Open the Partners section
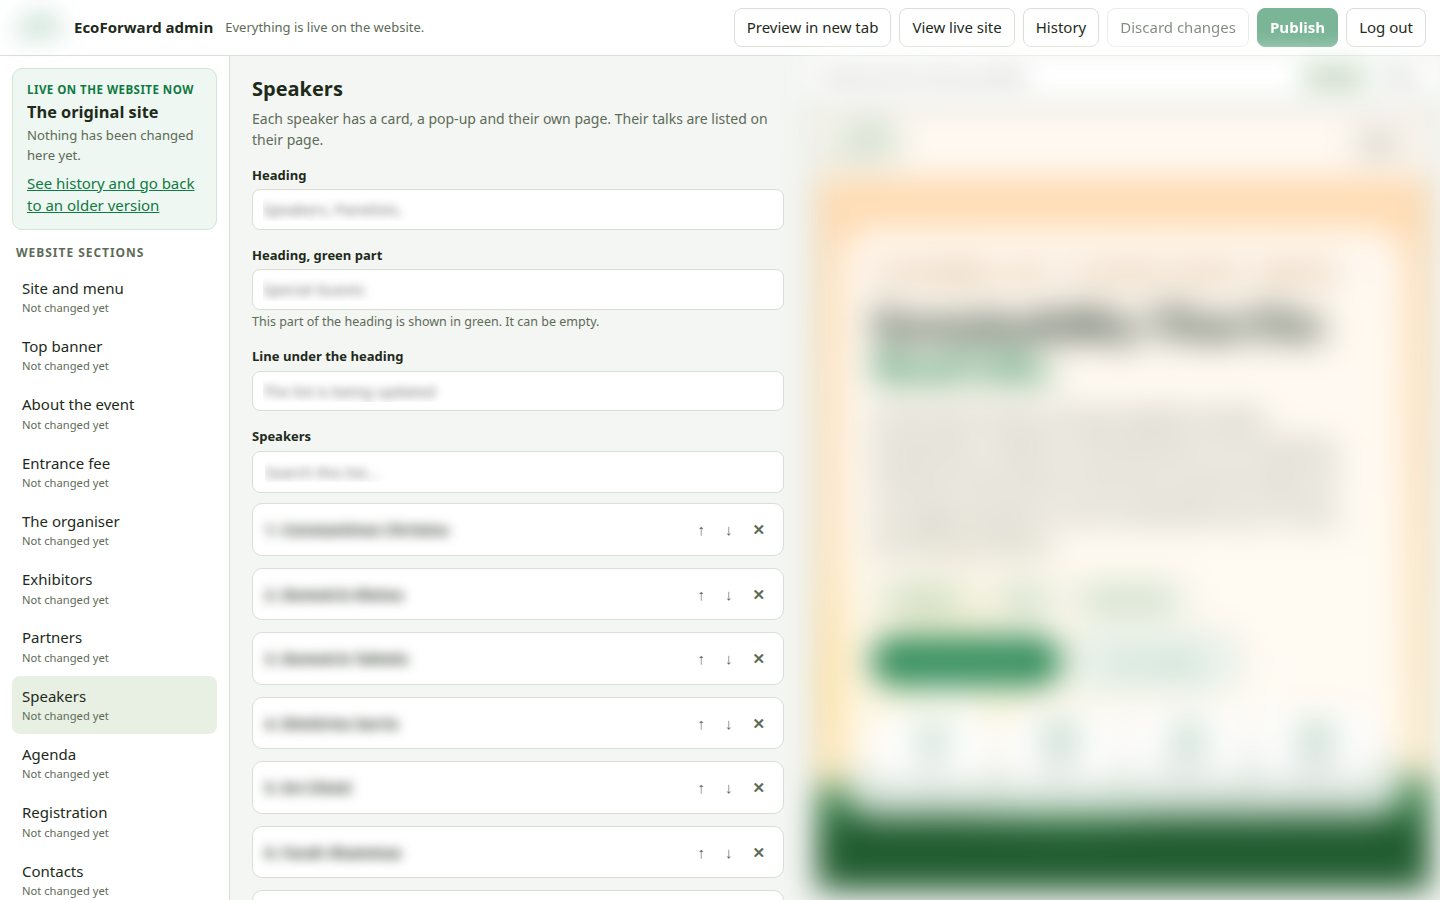This screenshot has width=1440, height=900. pos(114,647)
